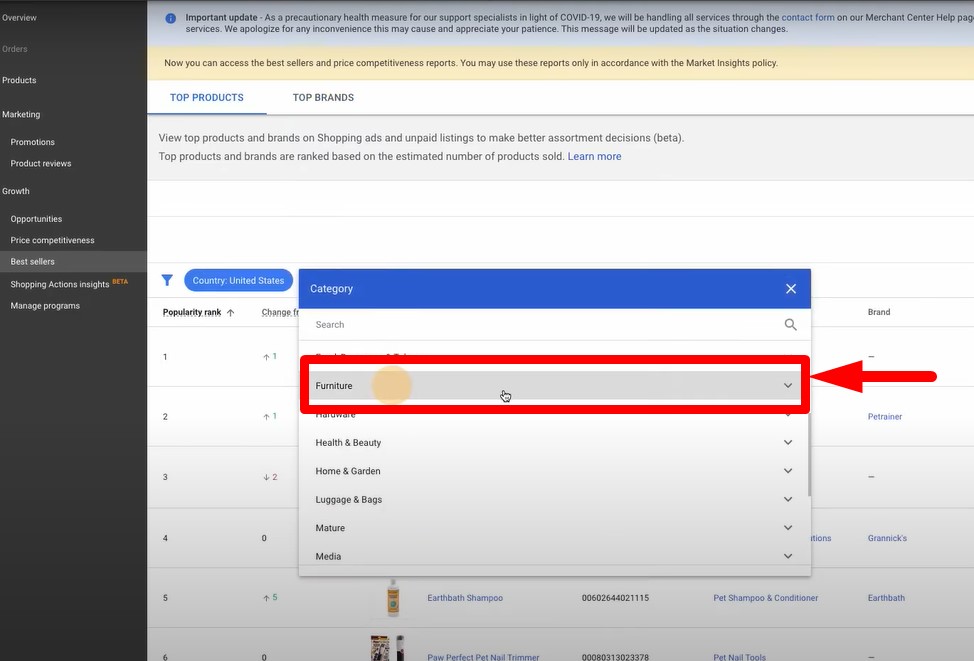Expand the Media category chevron
The image size is (974, 661).
[x=788, y=556]
